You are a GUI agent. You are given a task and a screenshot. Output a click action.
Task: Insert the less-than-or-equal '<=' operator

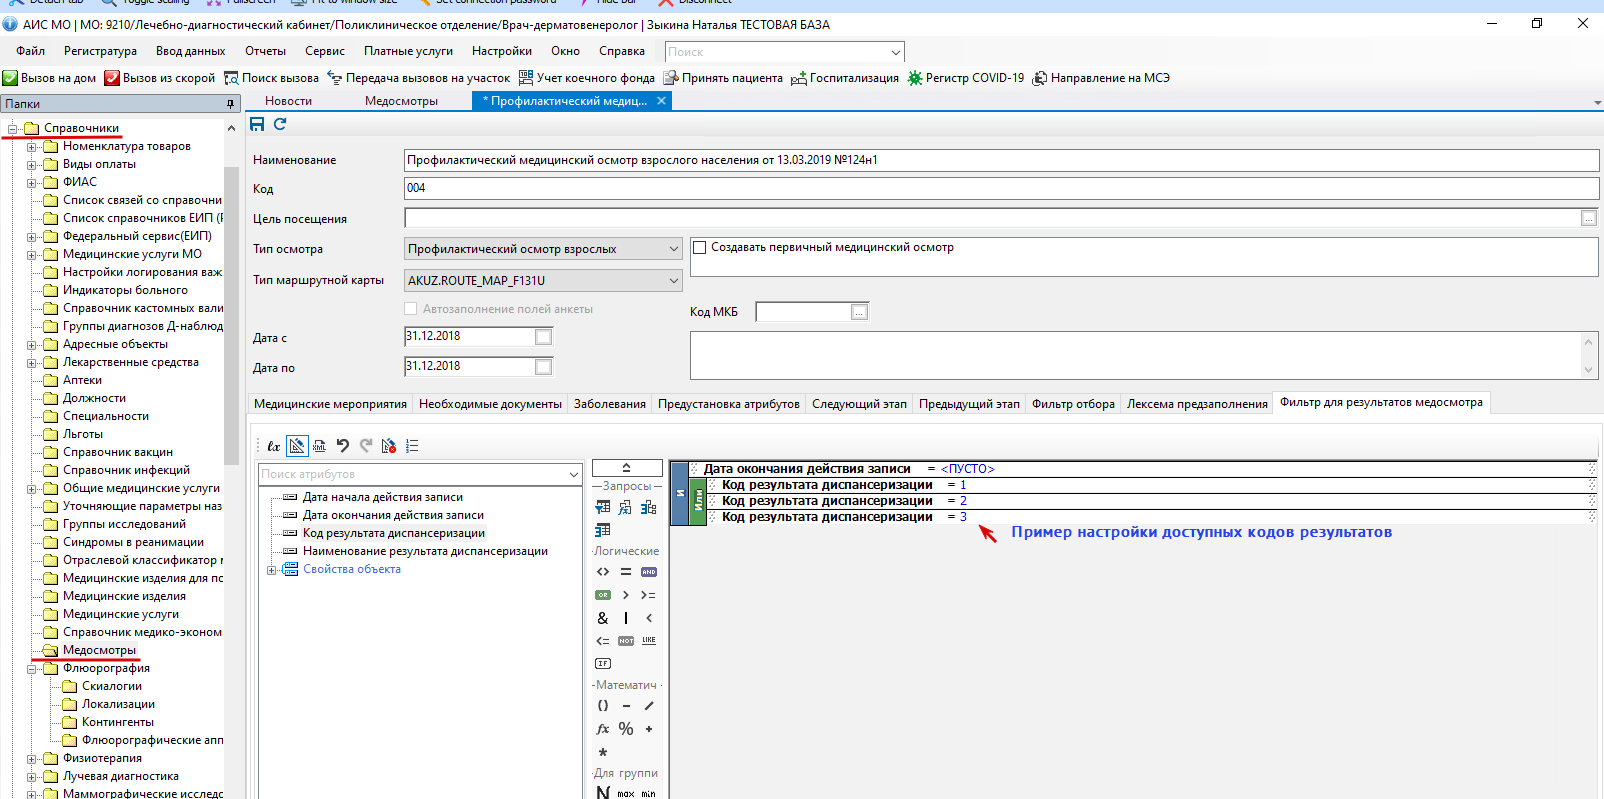[x=603, y=641]
